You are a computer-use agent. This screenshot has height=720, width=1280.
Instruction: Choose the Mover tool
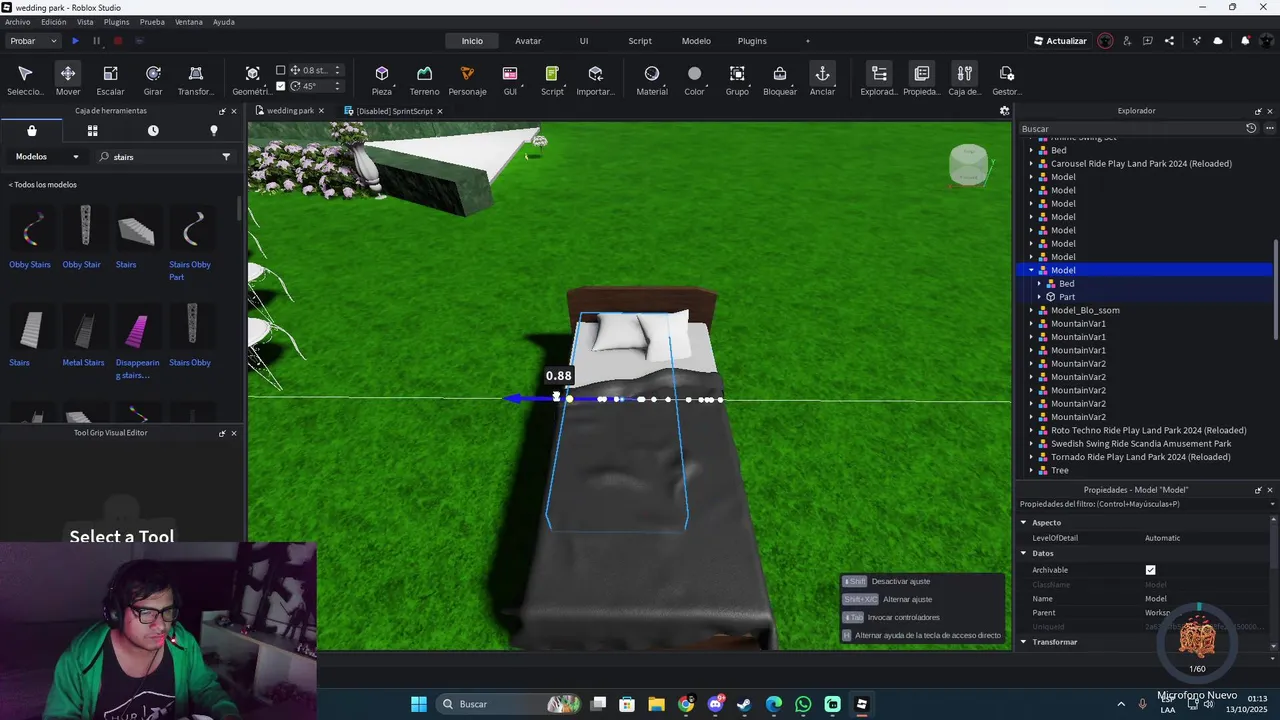(68, 80)
